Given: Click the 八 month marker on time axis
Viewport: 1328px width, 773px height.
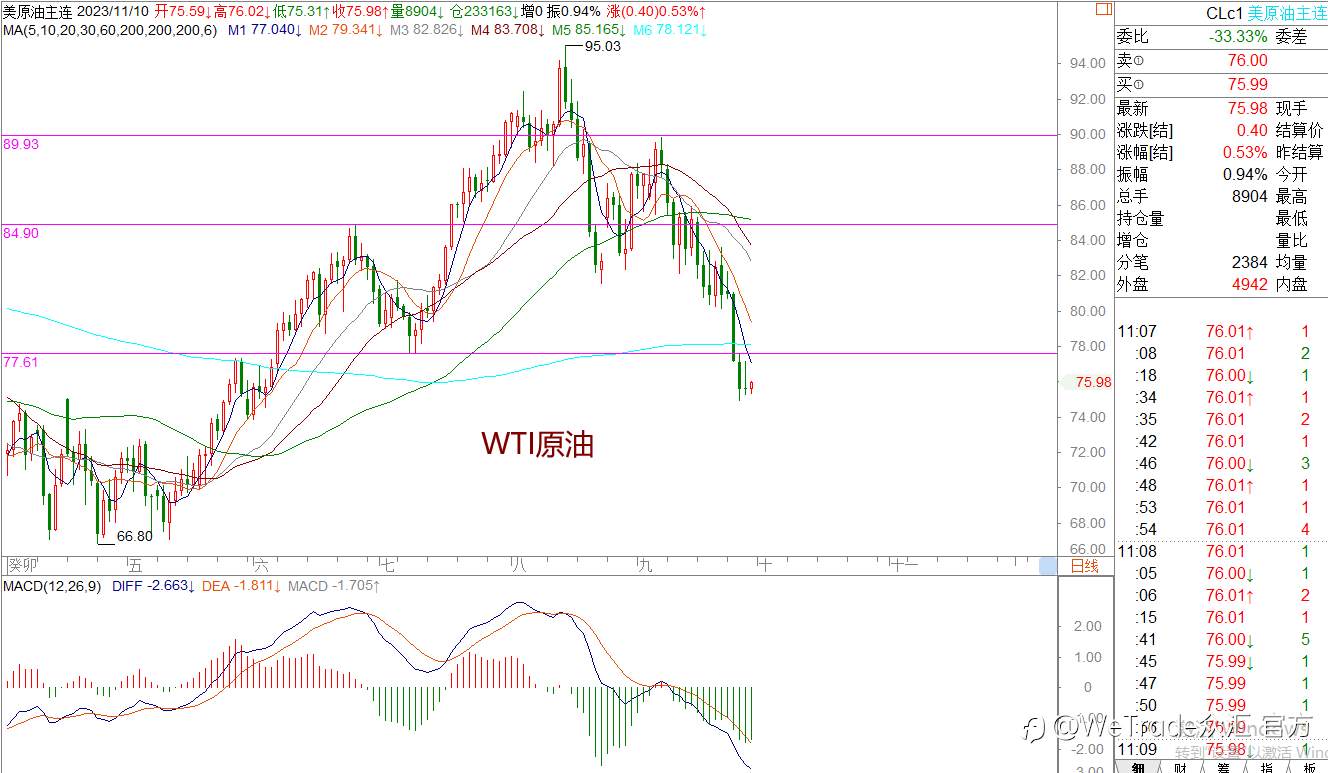Looking at the screenshot, I should pos(517,566).
